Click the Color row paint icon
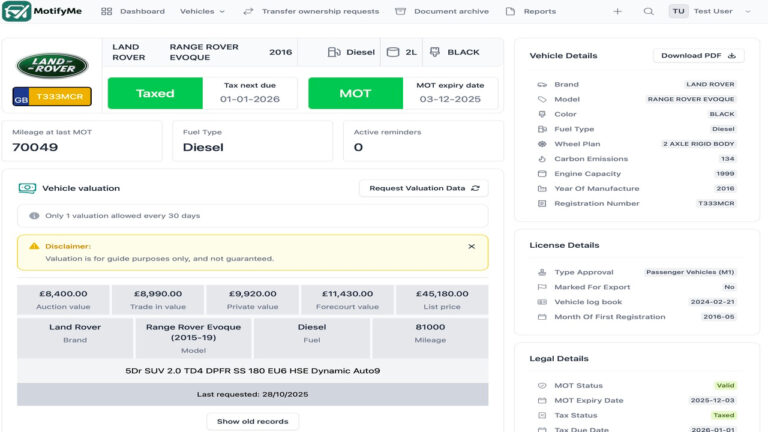Image resolution: width=768 pixels, height=432 pixels. 542,114
